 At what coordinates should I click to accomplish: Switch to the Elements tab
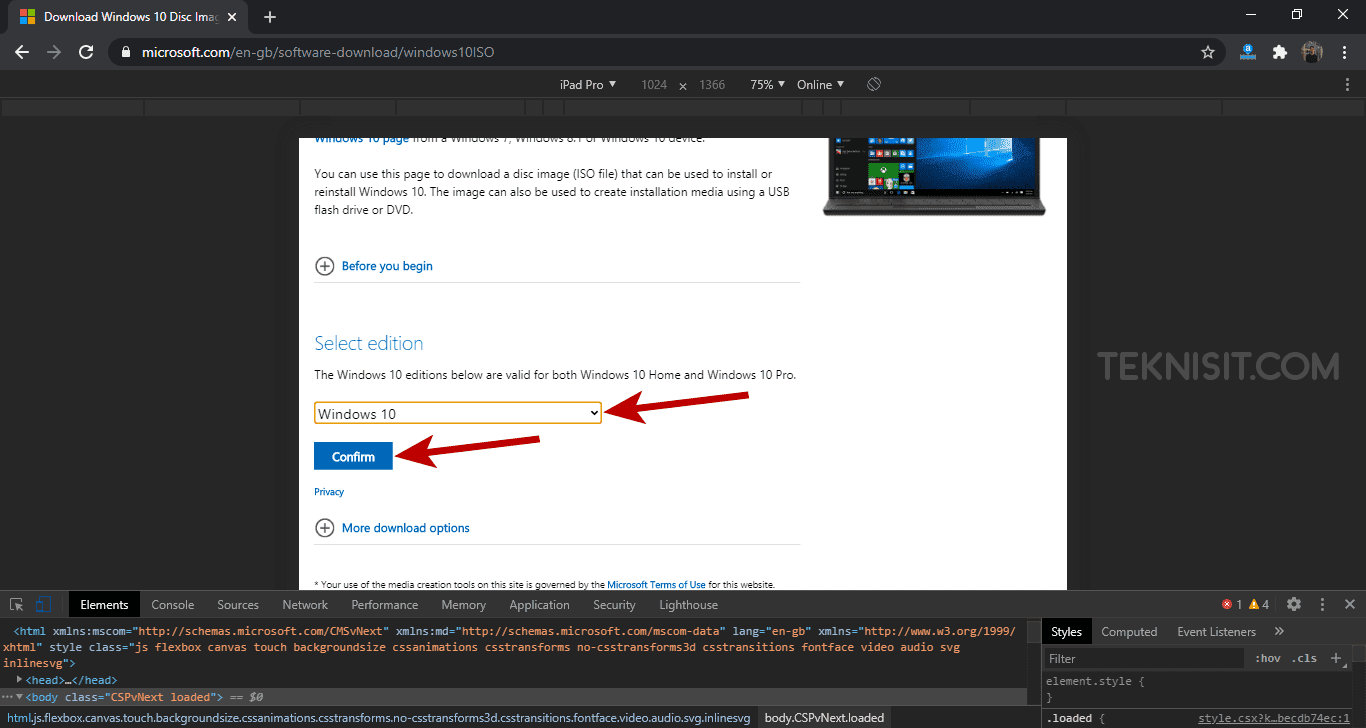[104, 604]
